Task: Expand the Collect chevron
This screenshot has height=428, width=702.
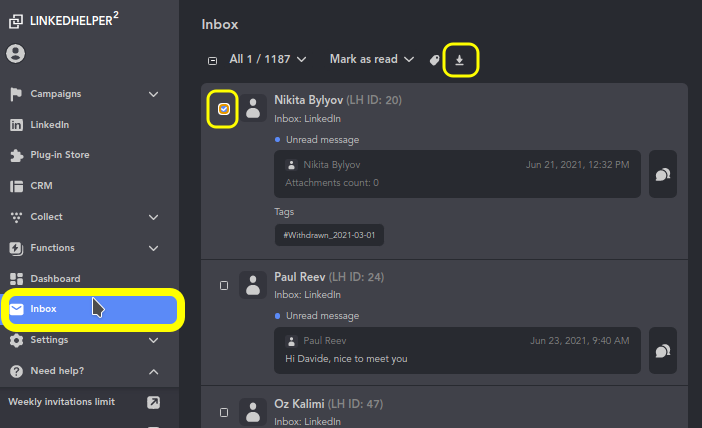Action: click(154, 218)
